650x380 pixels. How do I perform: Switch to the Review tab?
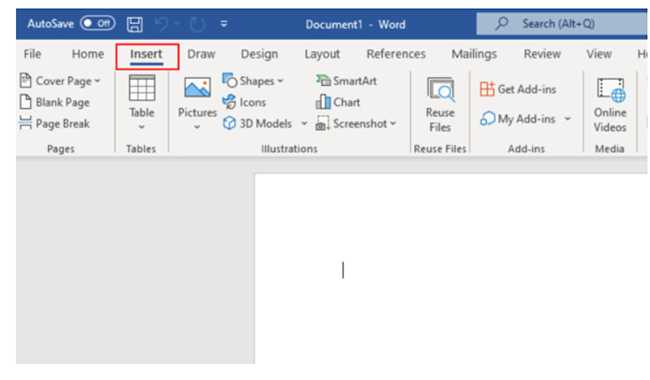click(542, 54)
